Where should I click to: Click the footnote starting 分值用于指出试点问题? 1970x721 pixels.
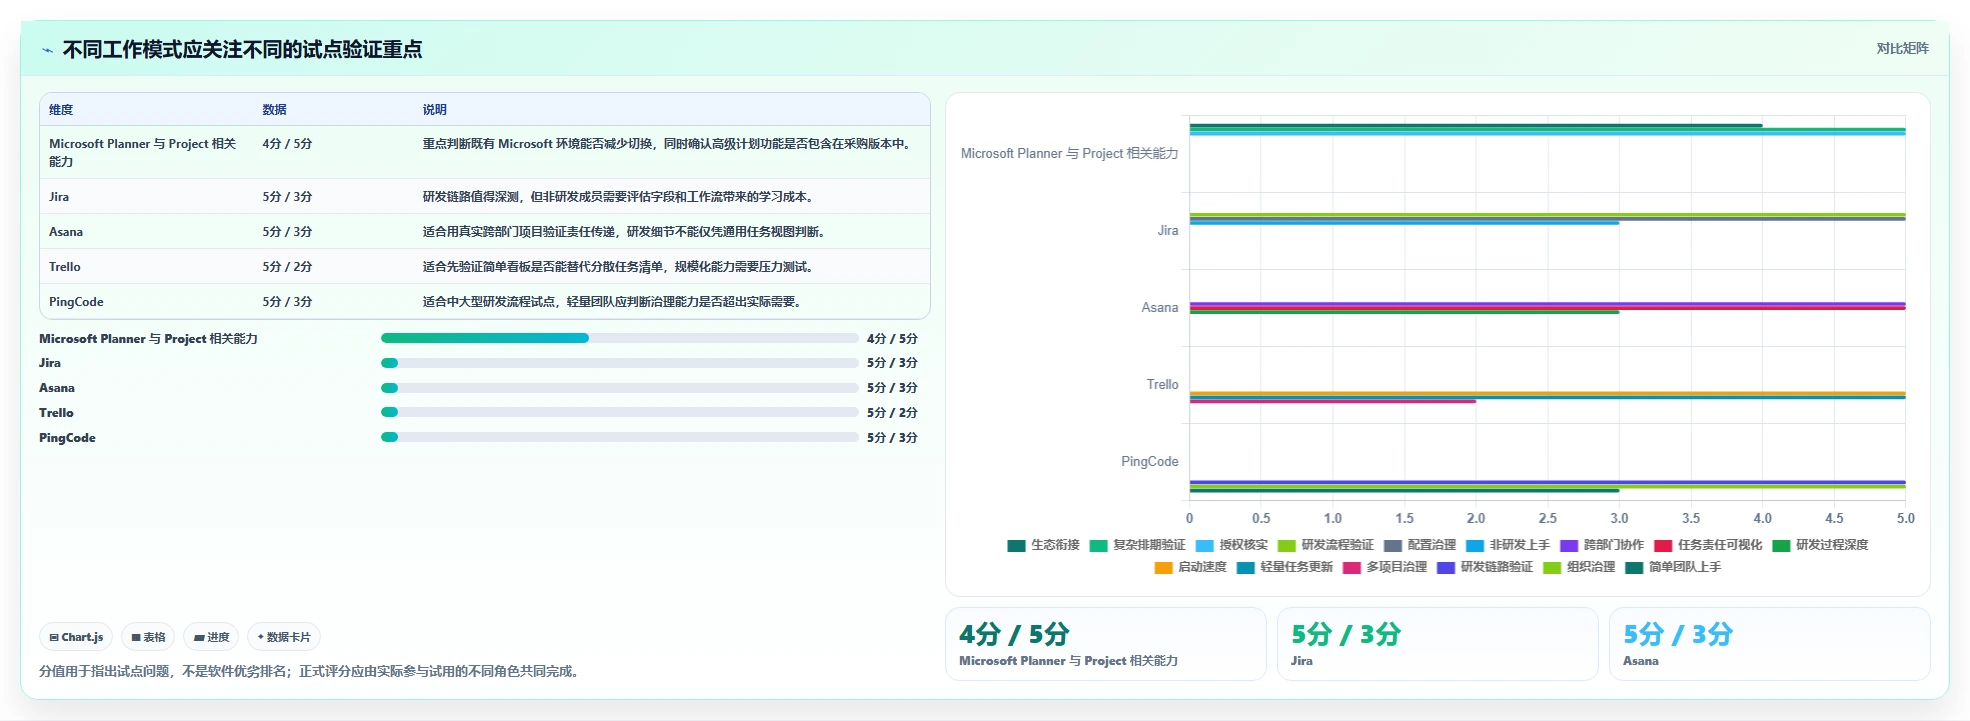click(x=309, y=672)
